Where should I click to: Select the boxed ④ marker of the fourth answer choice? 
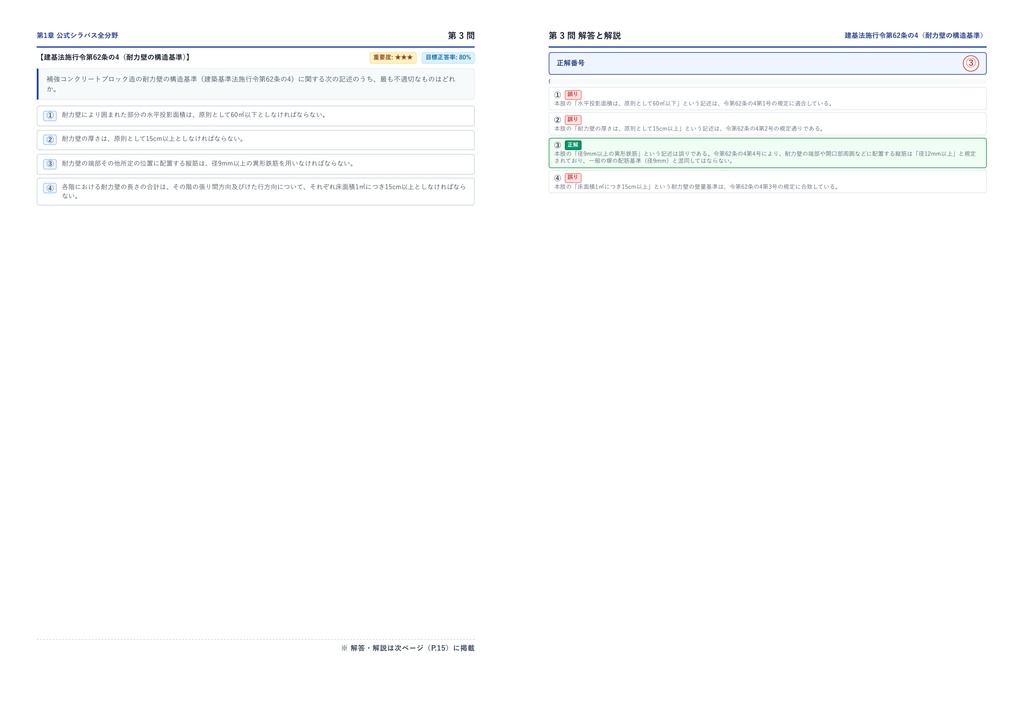50,188
